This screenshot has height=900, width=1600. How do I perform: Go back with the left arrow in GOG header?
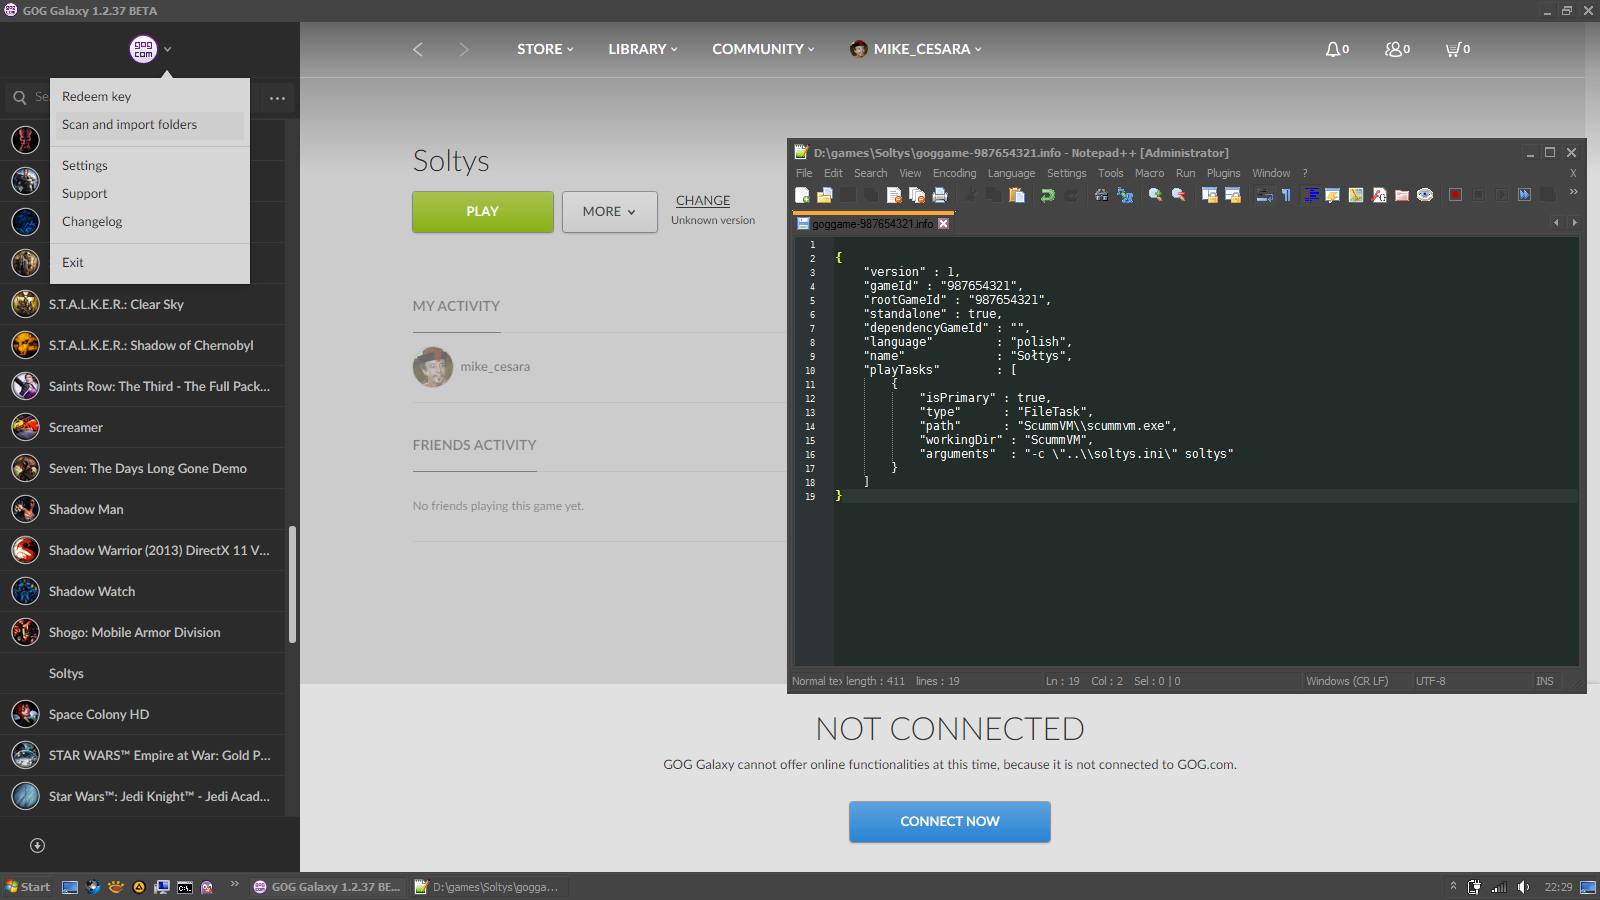(418, 49)
